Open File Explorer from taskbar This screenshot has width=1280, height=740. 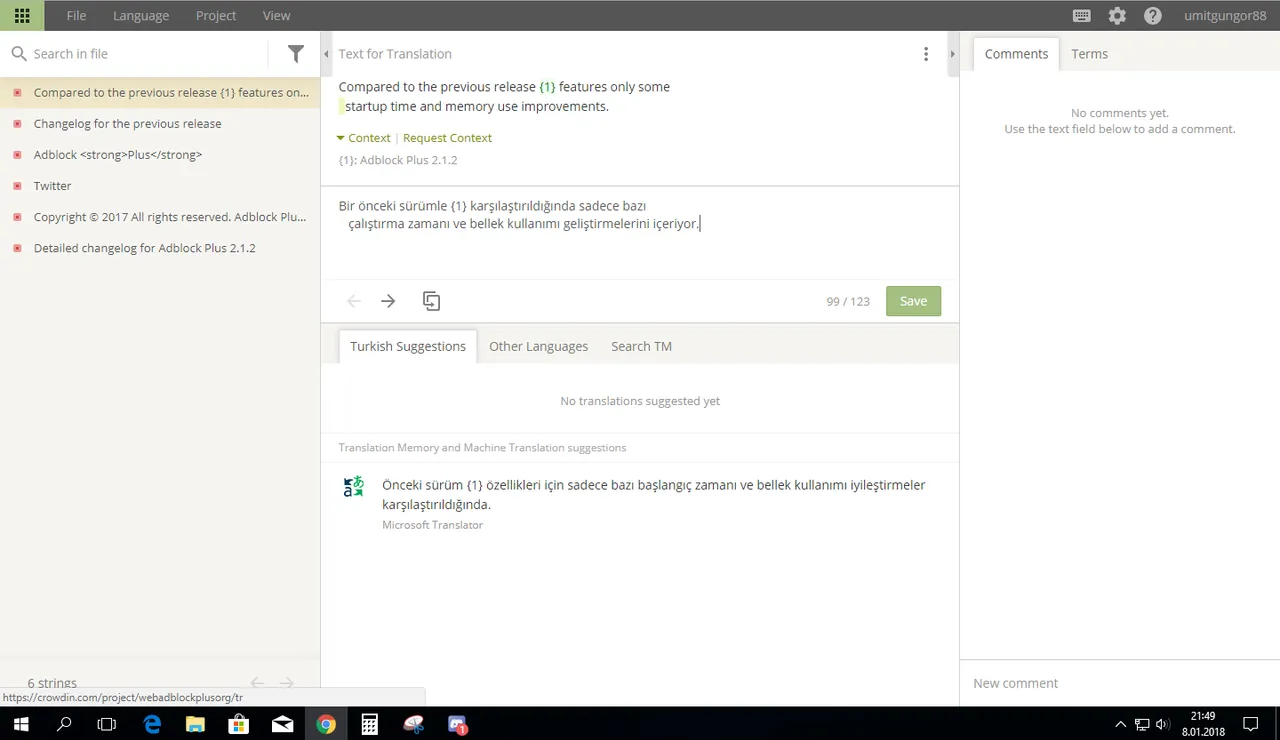195,723
